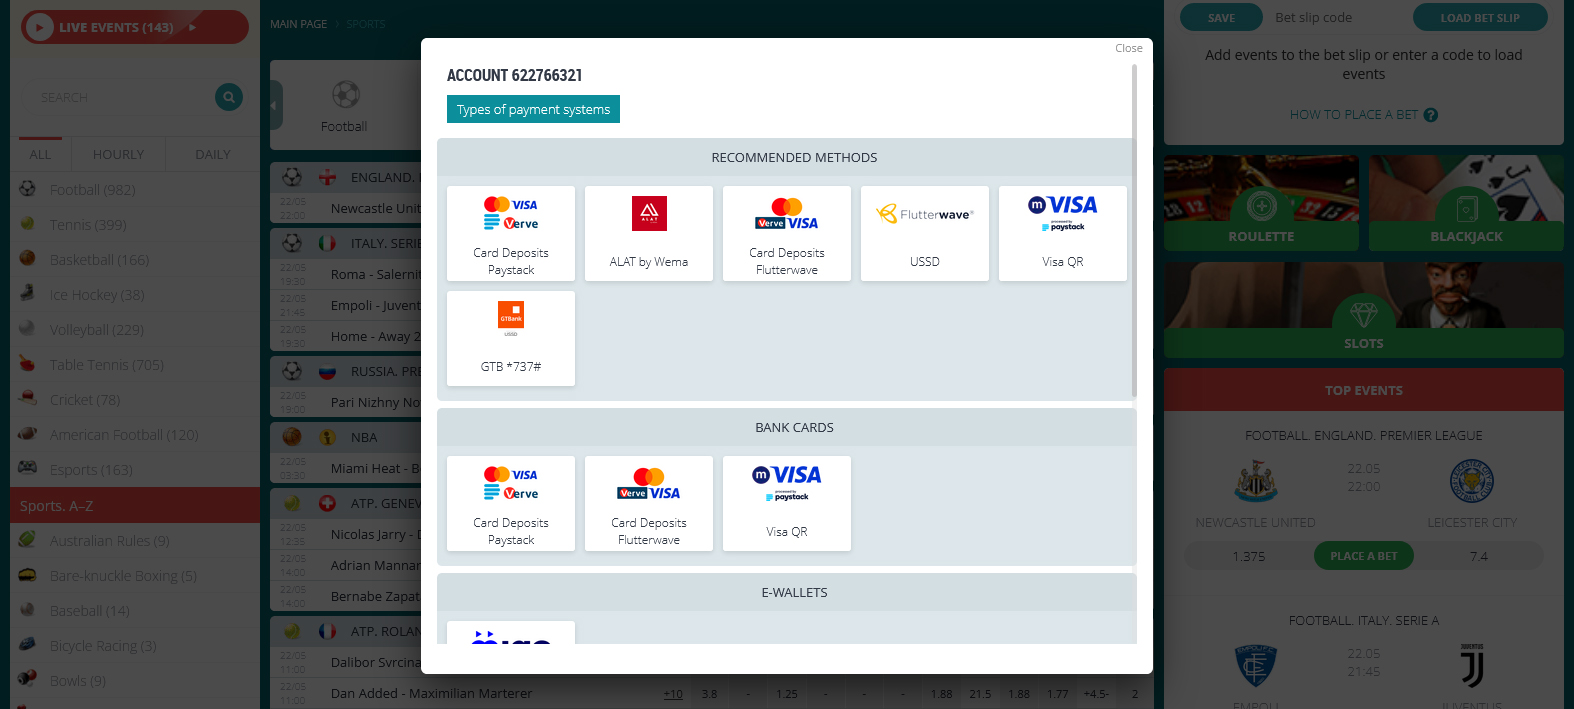Open Dan Added - Maximilian Marterer match
The height and width of the screenshot is (709, 1574).
[431, 693]
